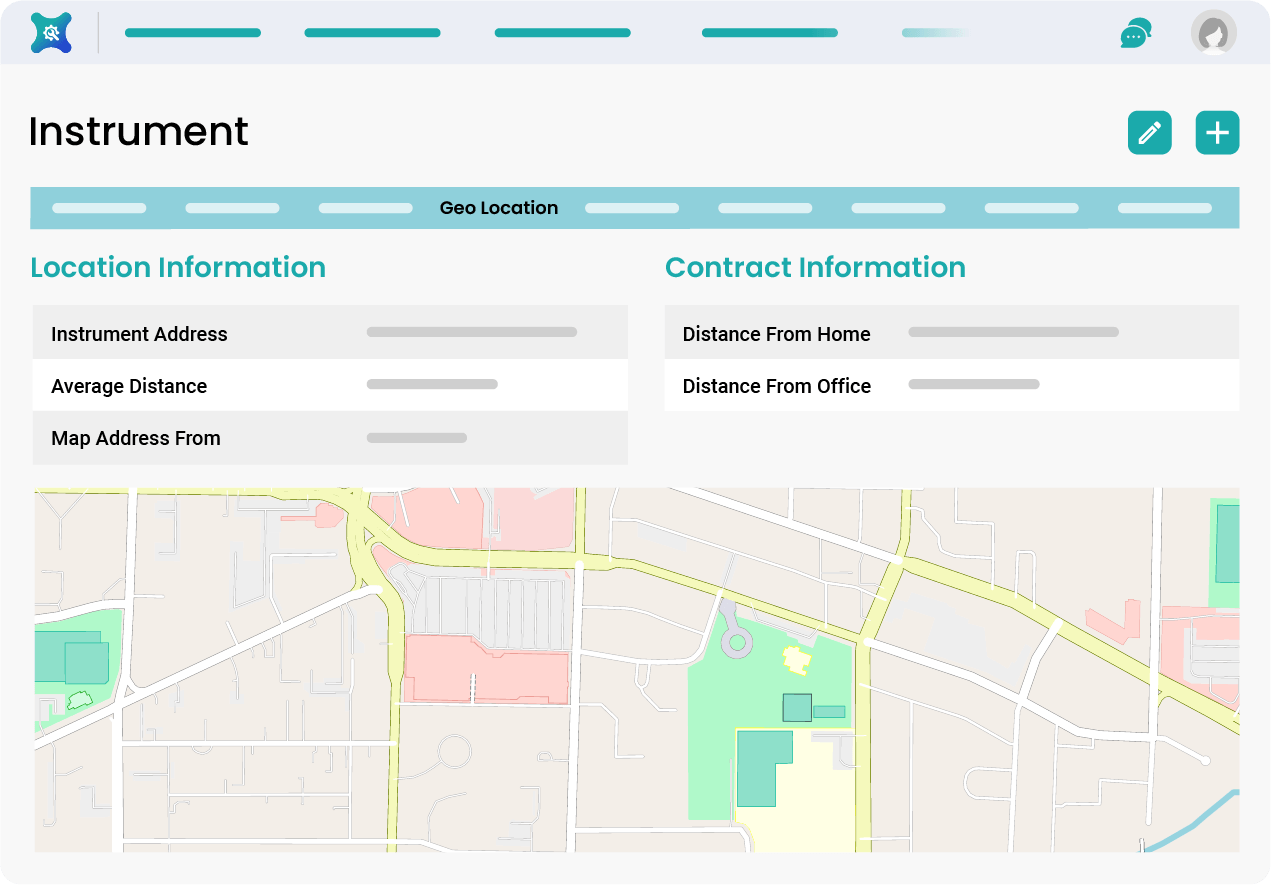Viewport: 1271px width, 885px height.
Task: Click the Distance From Home value field
Action: (1013, 332)
